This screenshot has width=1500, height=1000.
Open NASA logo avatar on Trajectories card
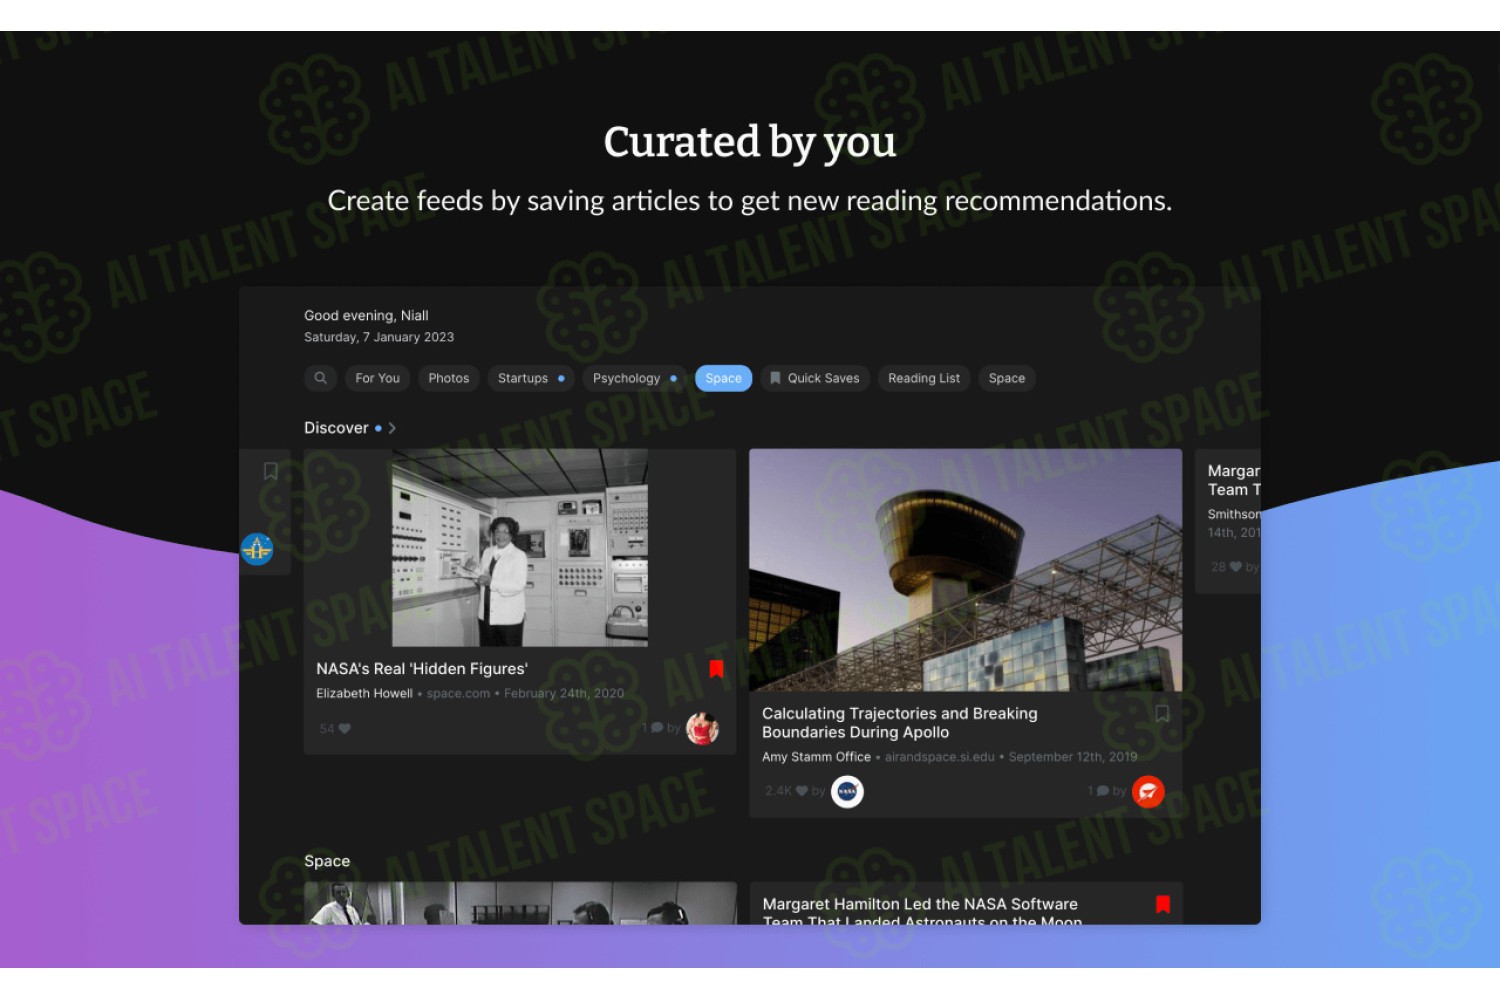pyautogui.click(x=847, y=792)
